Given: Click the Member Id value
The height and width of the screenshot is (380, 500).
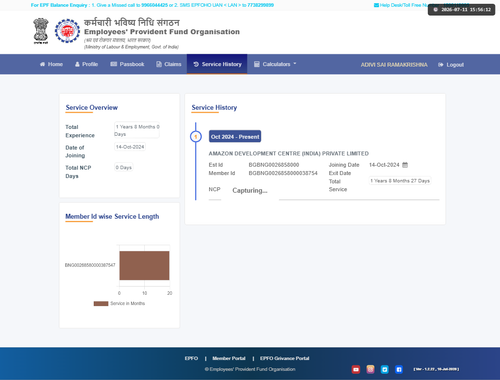Looking at the screenshot, I should coord(283,173).
